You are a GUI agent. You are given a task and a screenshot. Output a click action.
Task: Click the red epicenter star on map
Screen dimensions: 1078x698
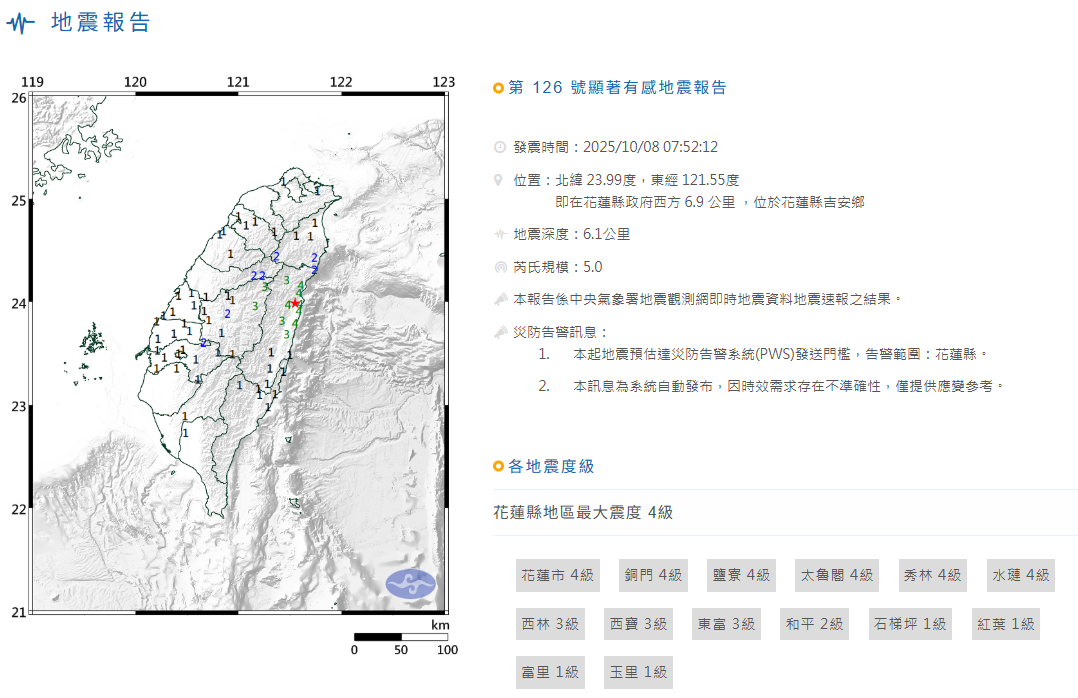click(x=295, y=302)
